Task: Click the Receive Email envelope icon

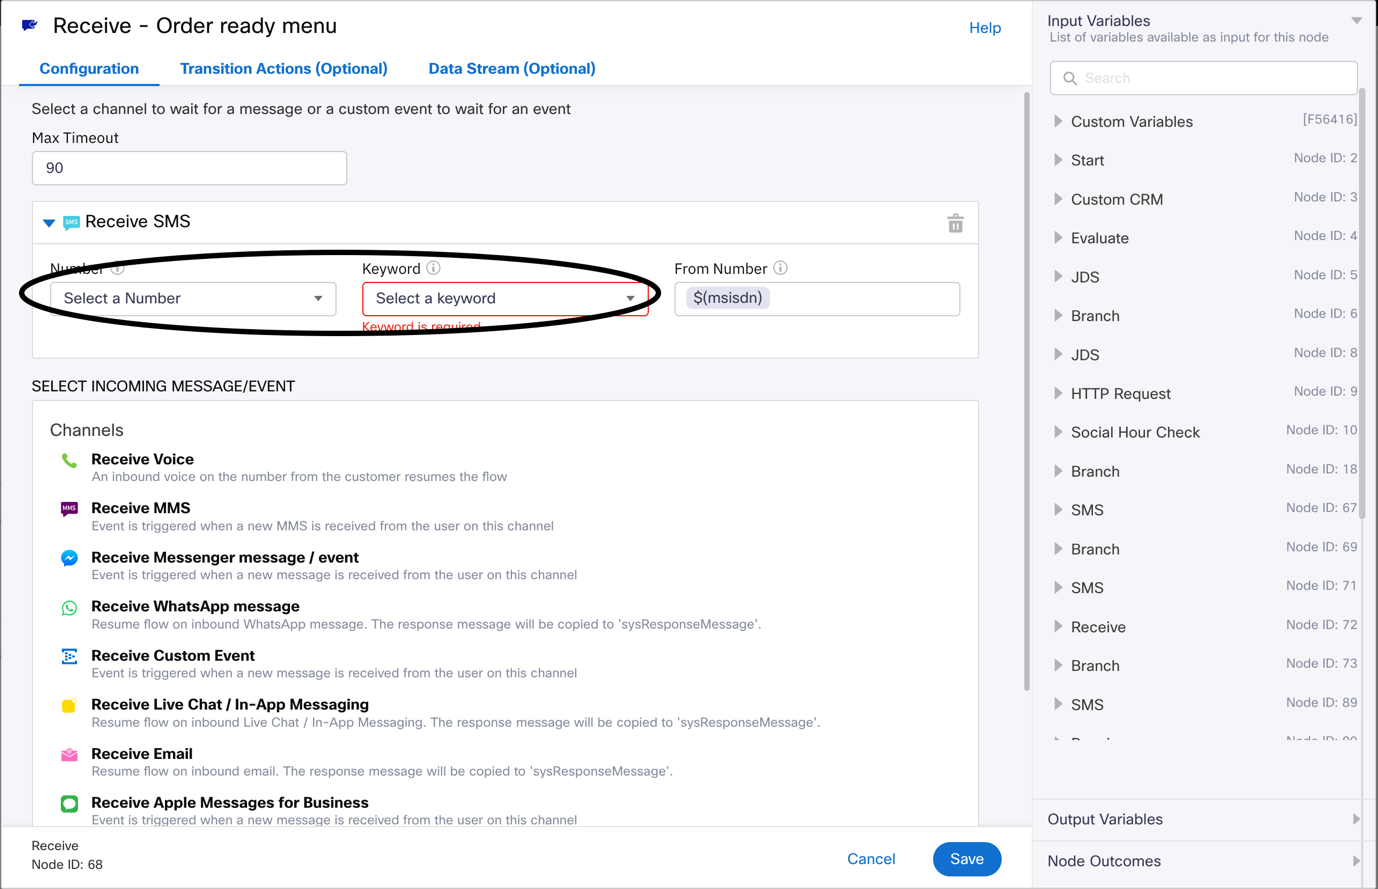Action: coord(69,755)
